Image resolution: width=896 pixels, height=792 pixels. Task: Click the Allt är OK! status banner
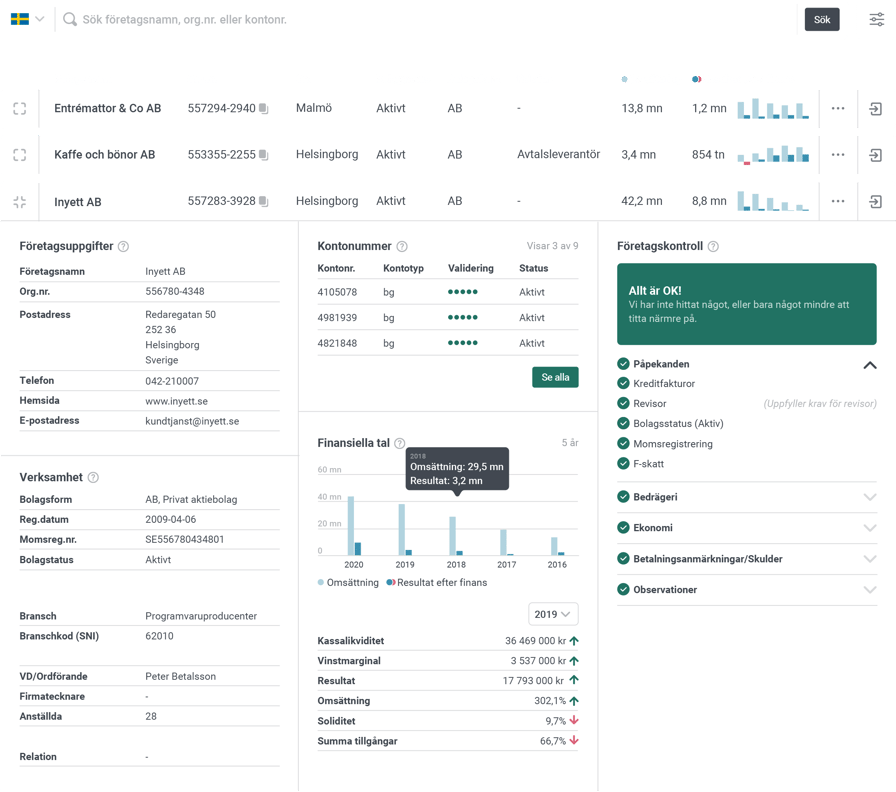point(746,304)
